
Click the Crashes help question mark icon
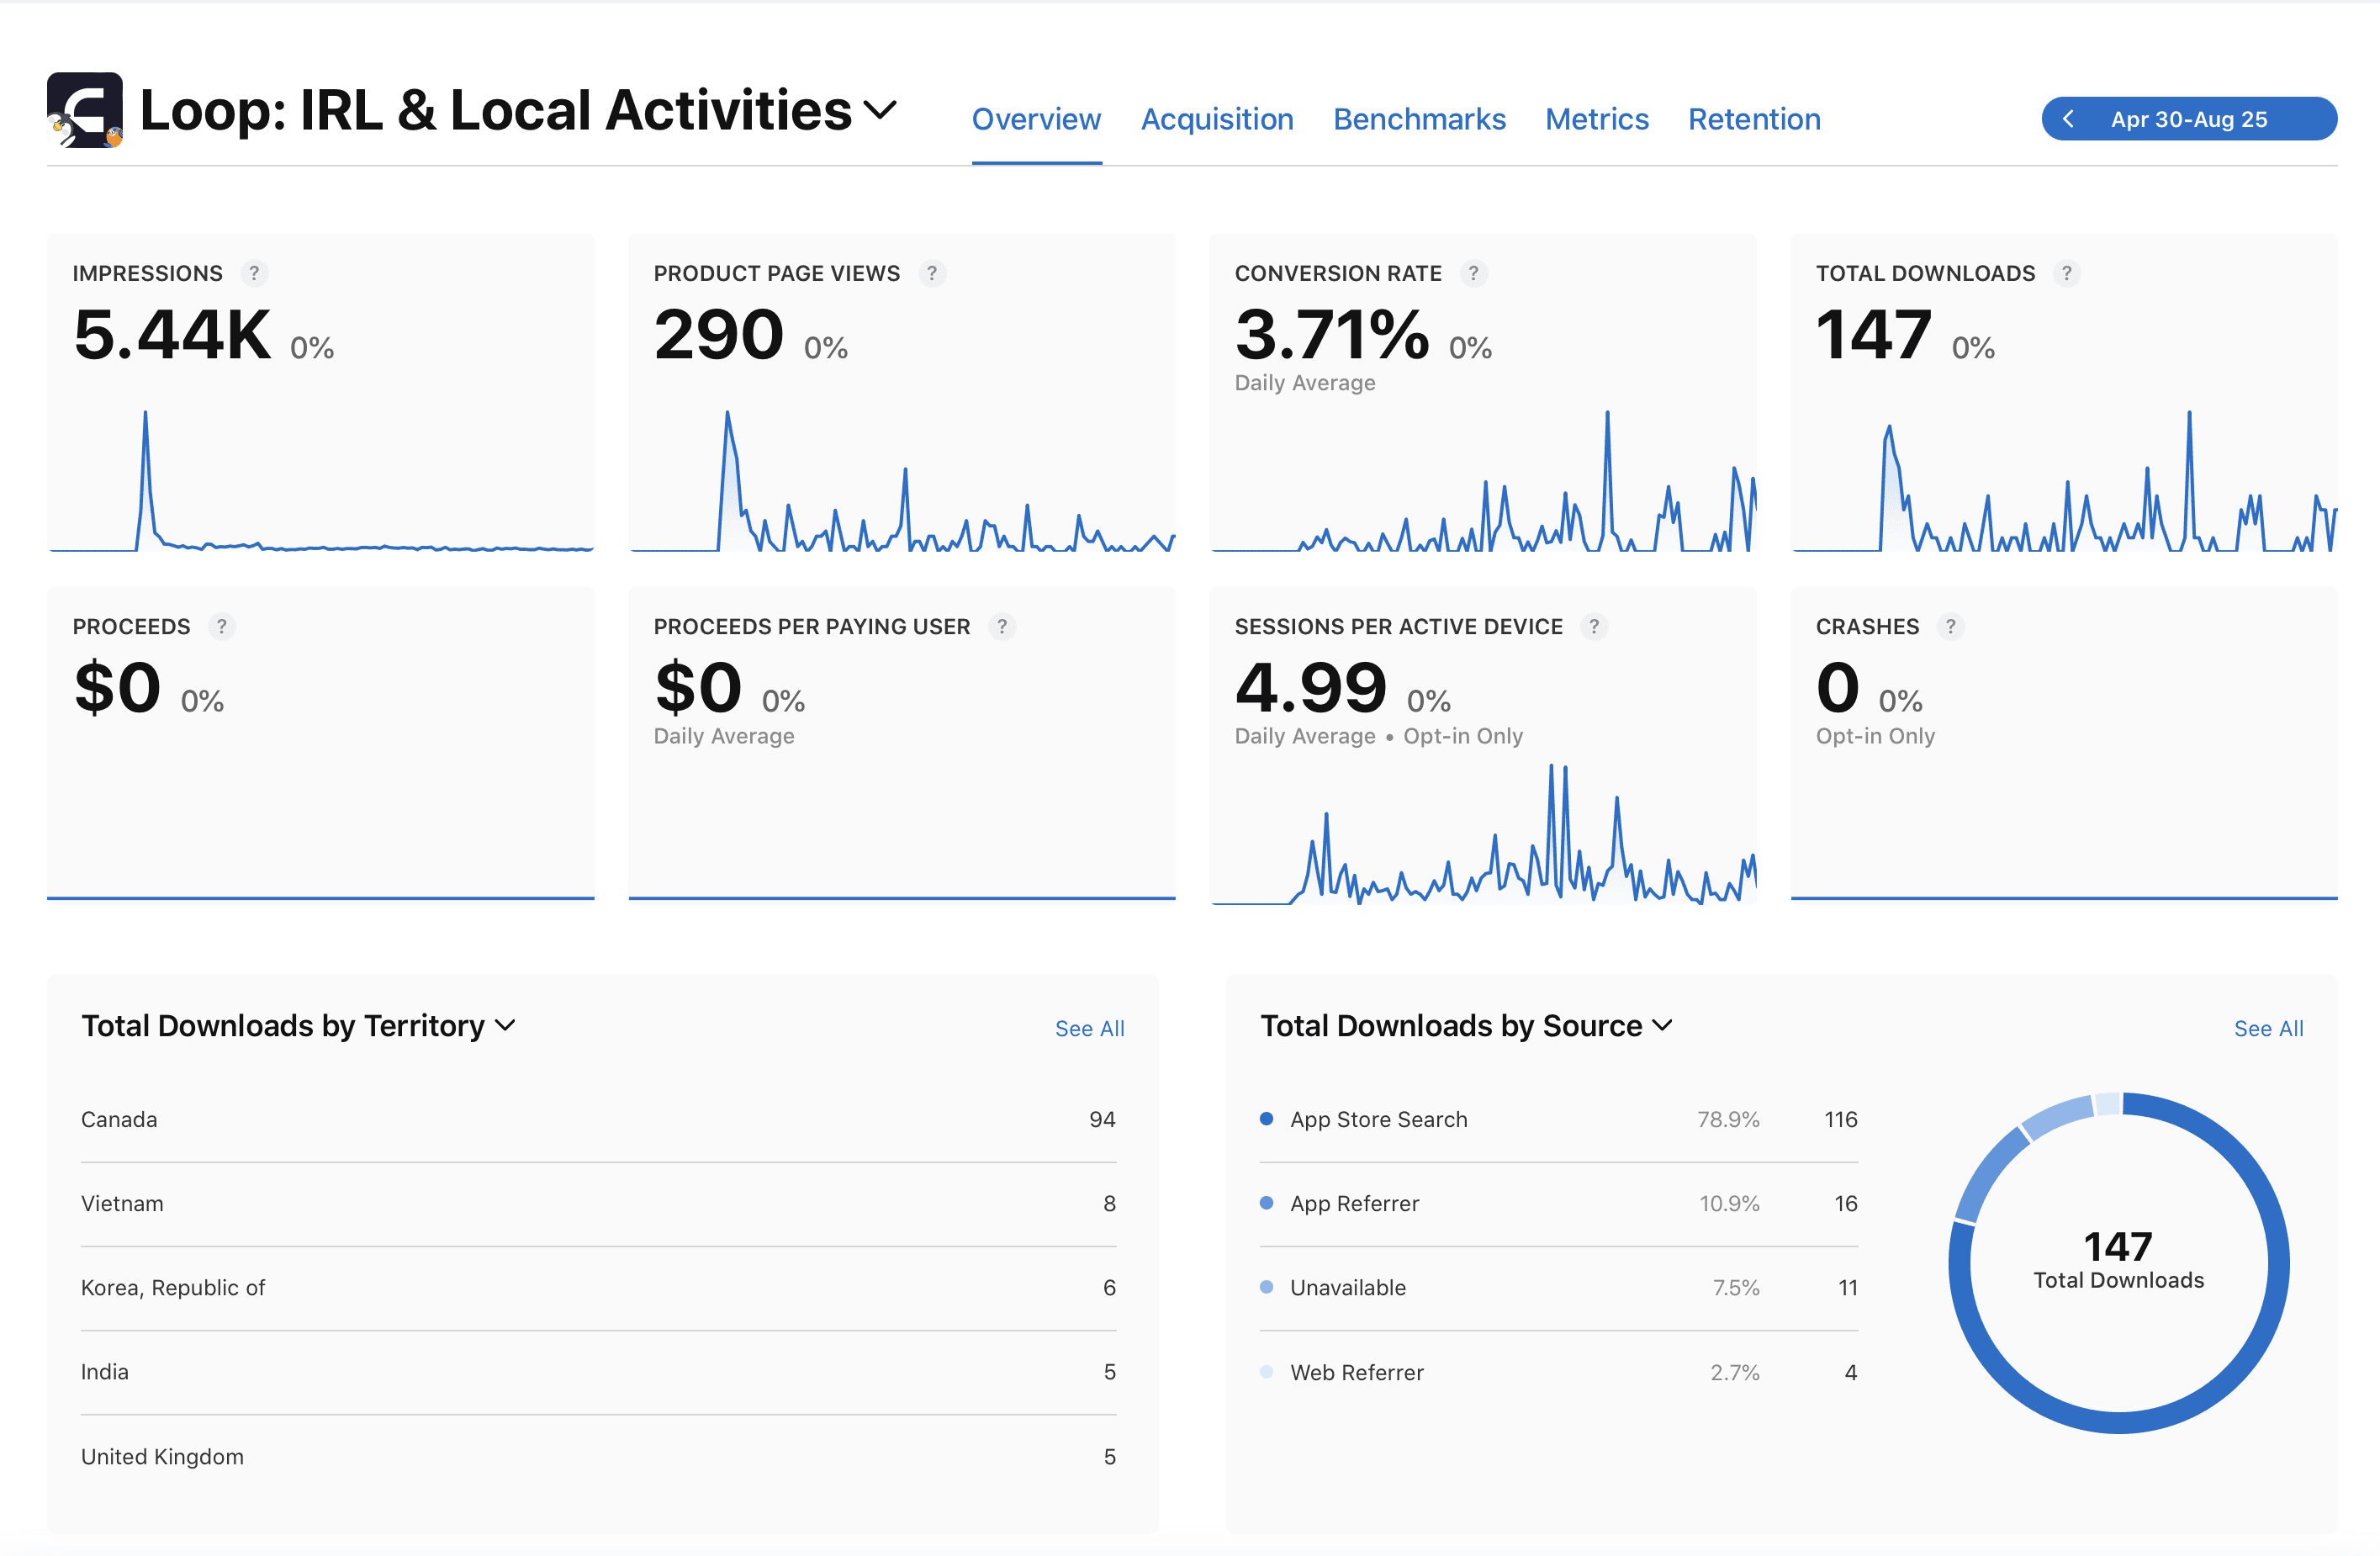point(1950,626)
